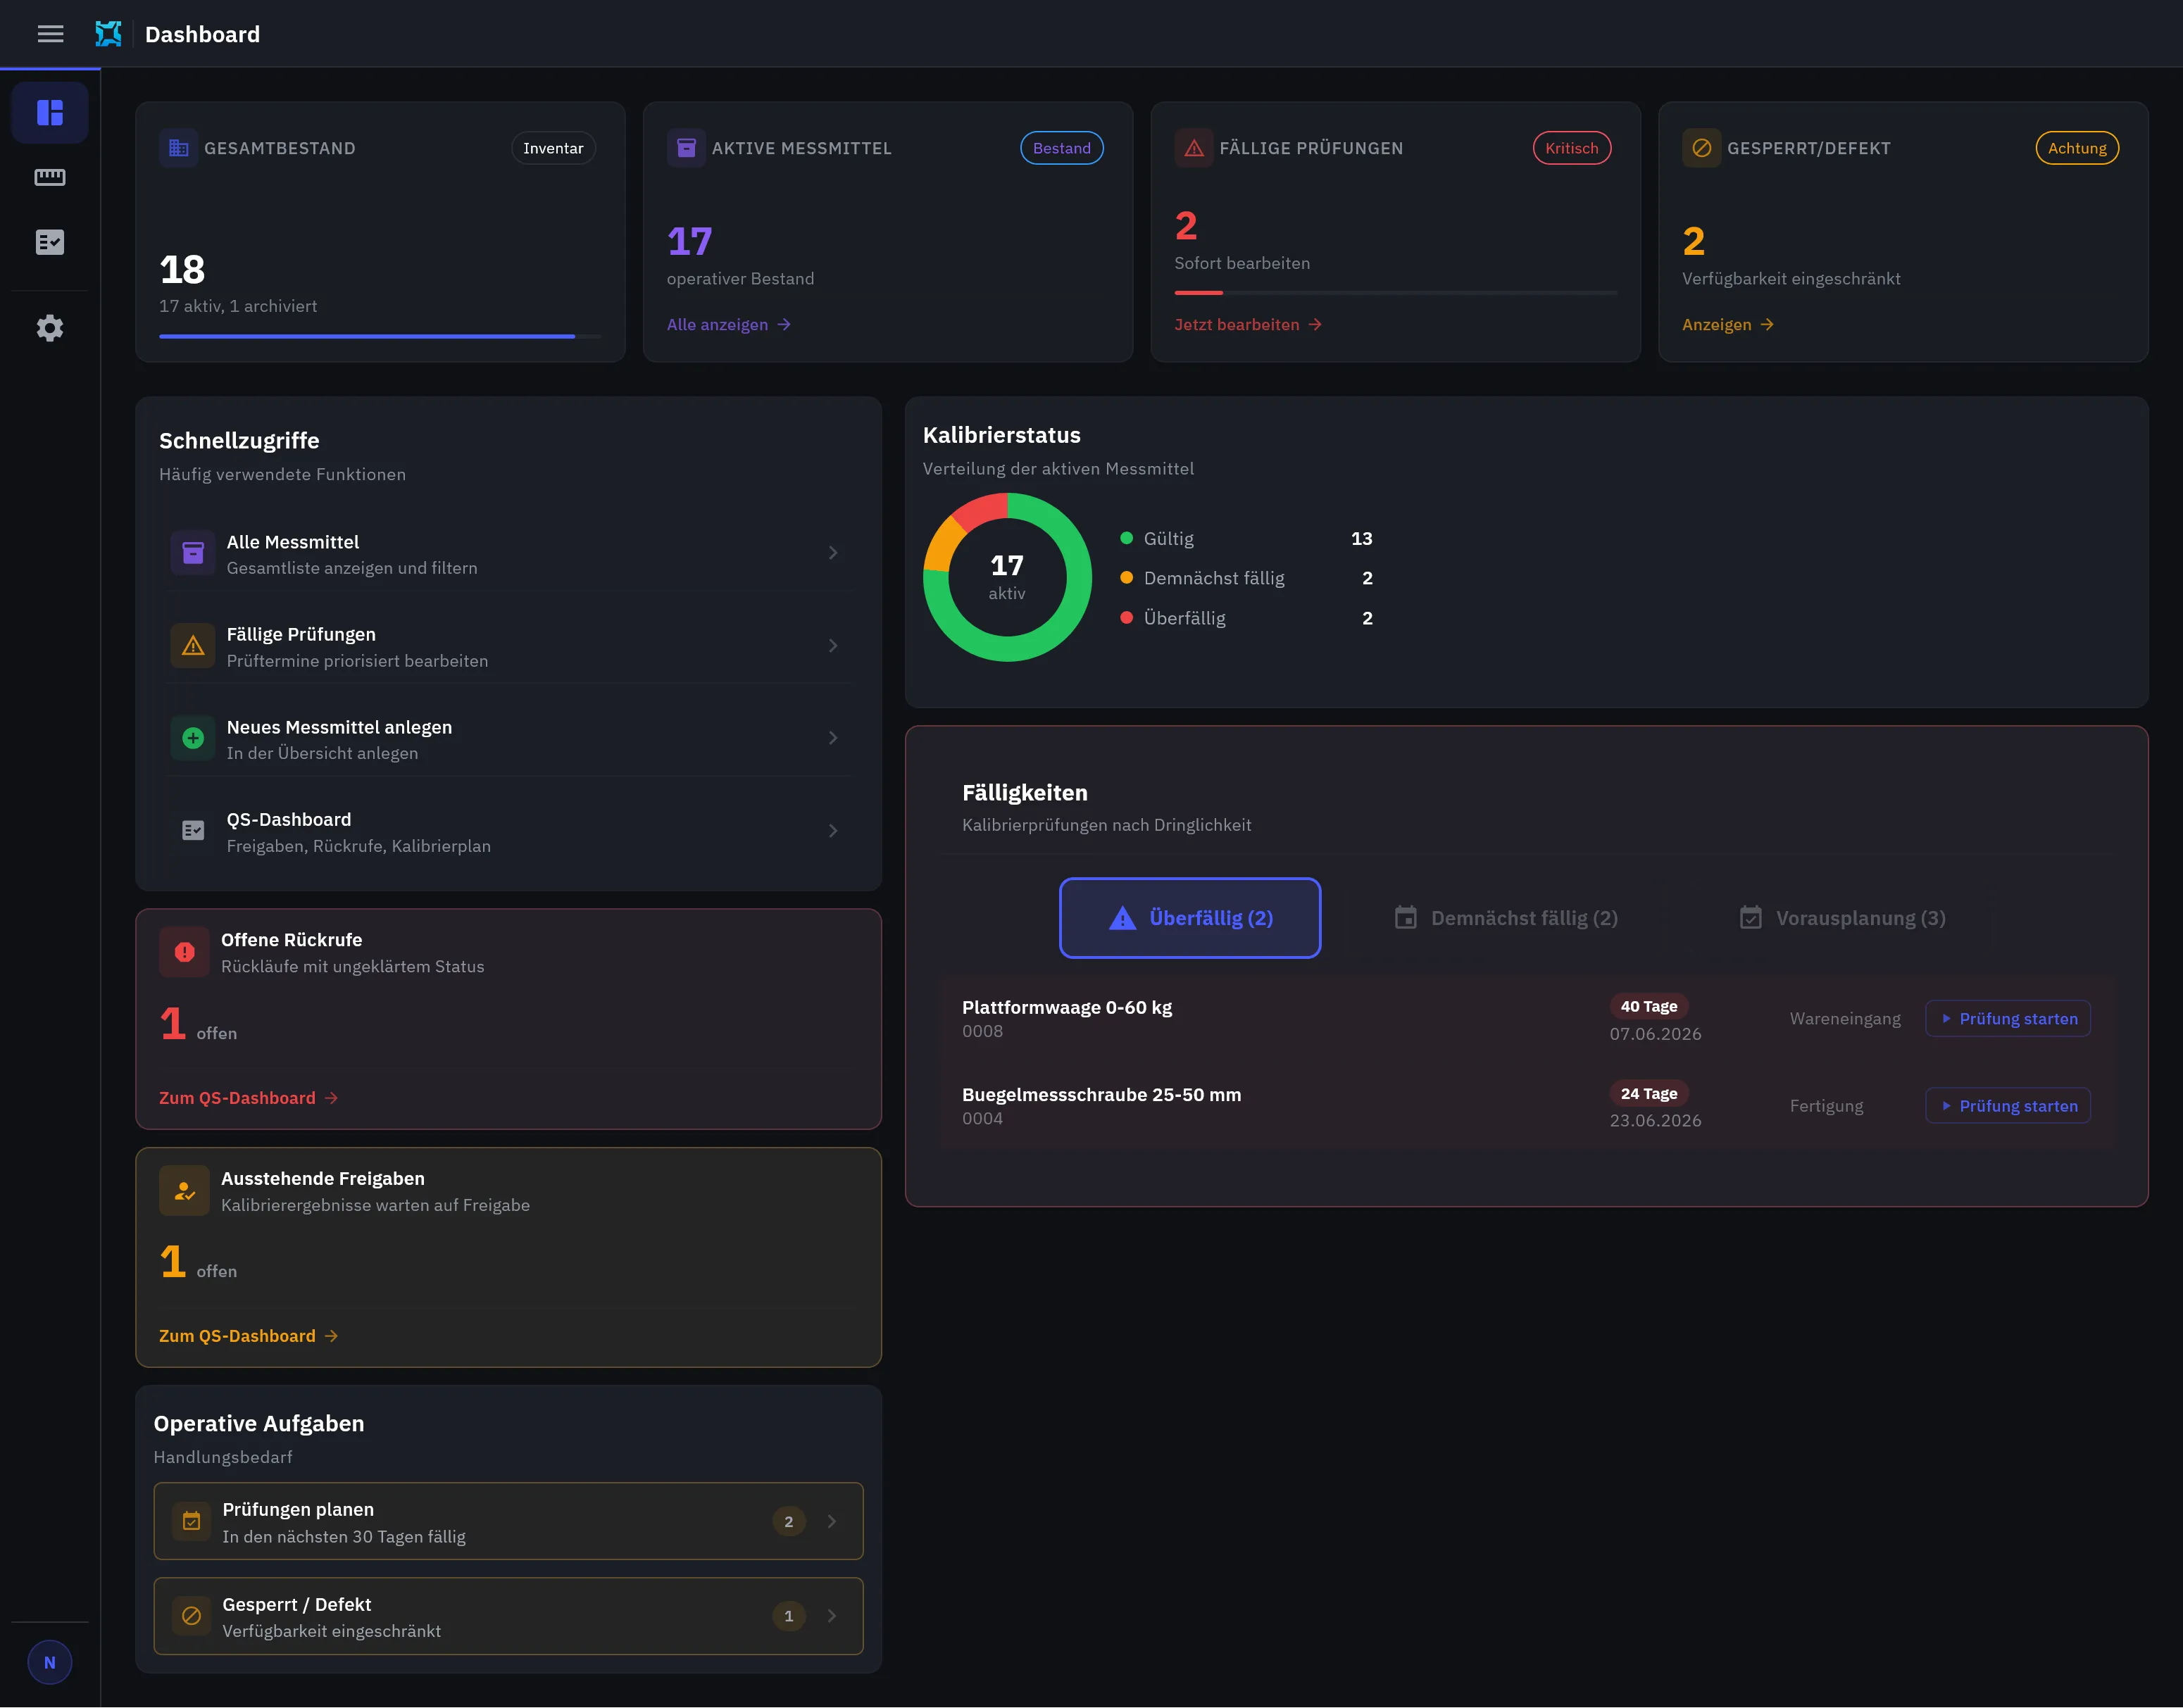Click the date 07.06.2026
2183x1708 pixels.
point(1655,1034)
